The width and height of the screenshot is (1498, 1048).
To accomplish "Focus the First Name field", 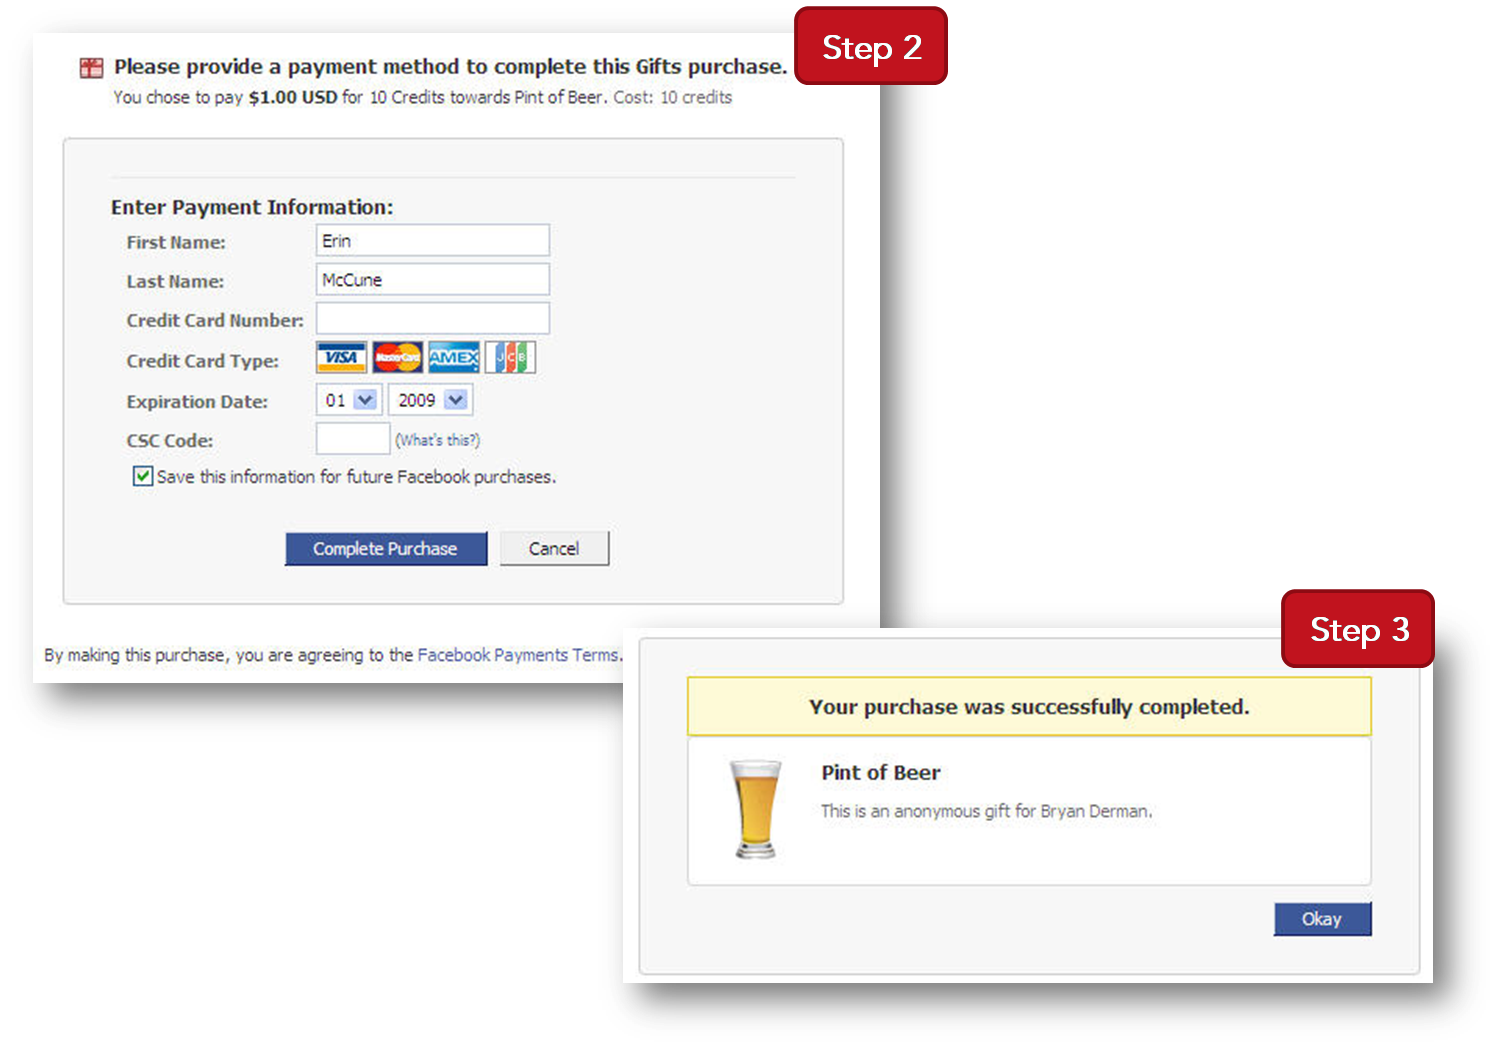I will (433, 240).
